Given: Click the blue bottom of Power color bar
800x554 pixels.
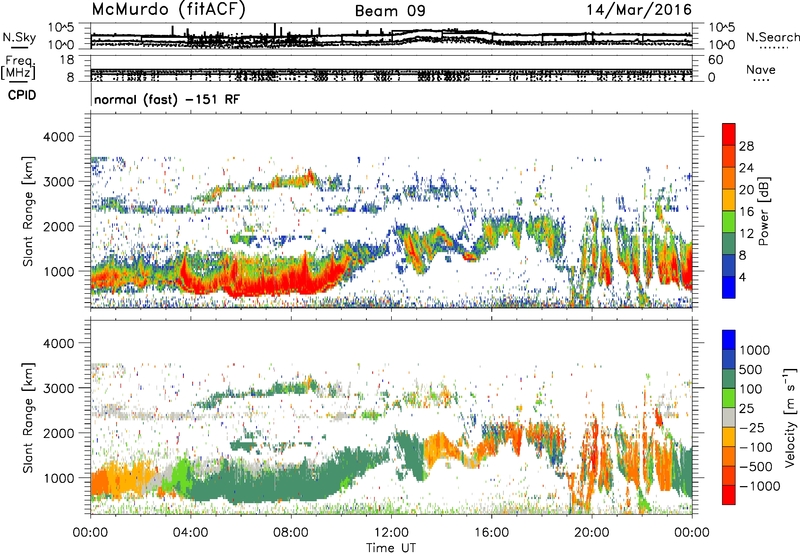Looking at the screenshot, I should click(x=729, y=287).
